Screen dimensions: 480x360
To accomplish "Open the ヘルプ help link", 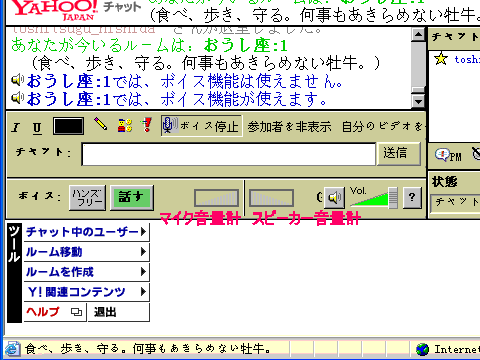I will point(55,312).
